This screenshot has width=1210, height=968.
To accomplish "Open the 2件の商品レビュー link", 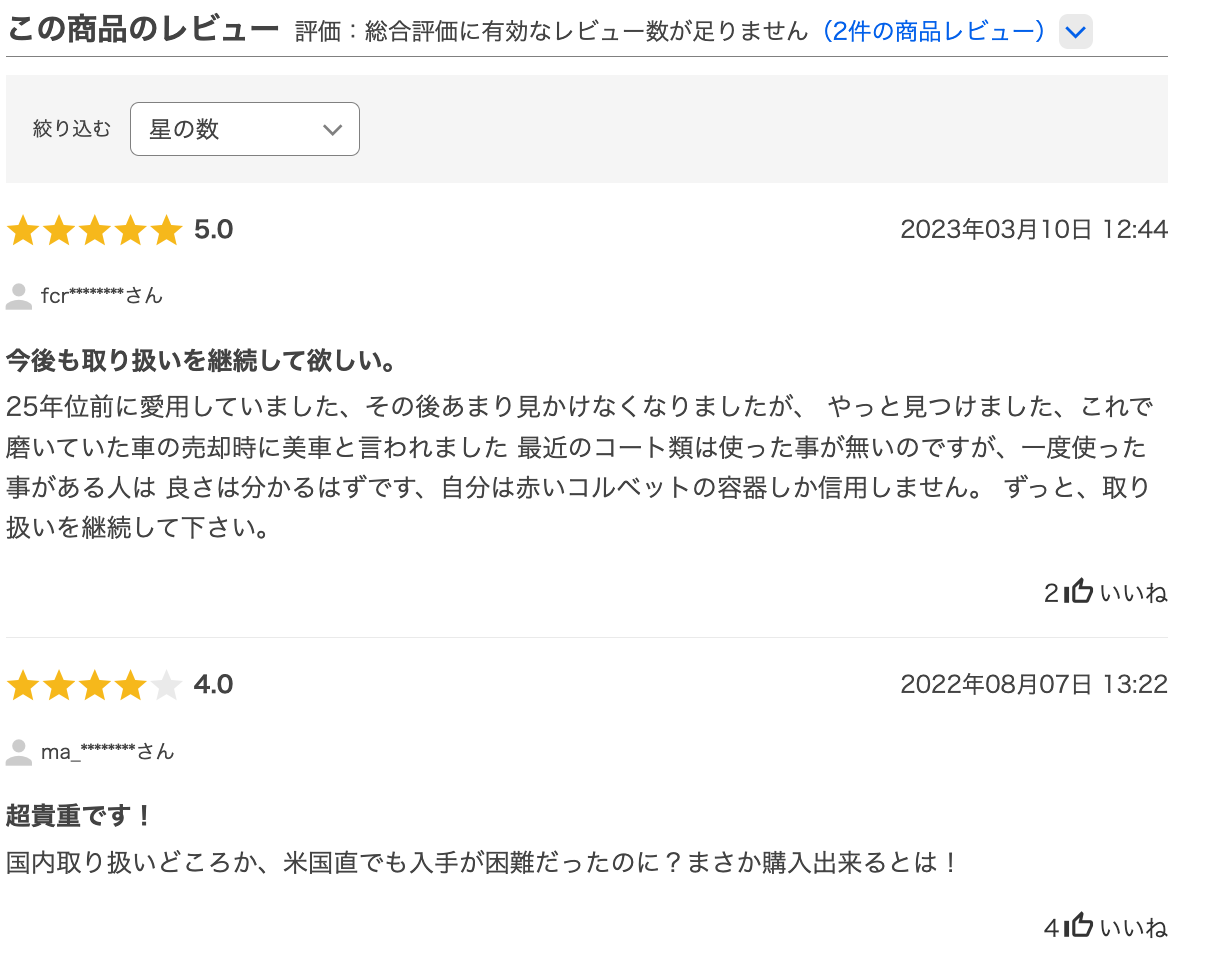I will 935,31.
